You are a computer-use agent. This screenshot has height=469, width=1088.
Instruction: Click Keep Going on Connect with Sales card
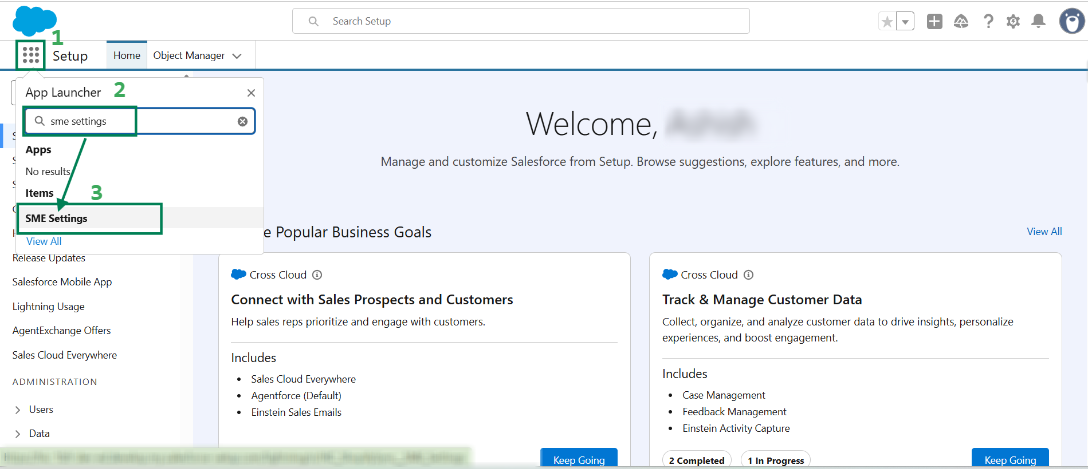pos(579,459)
